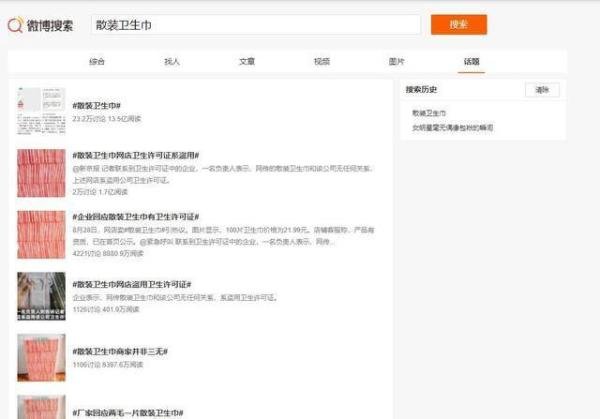Open topic #散装卫生巾网店卫生许可证系盗用#
600x419 pixels.
(x=135, y=155)
